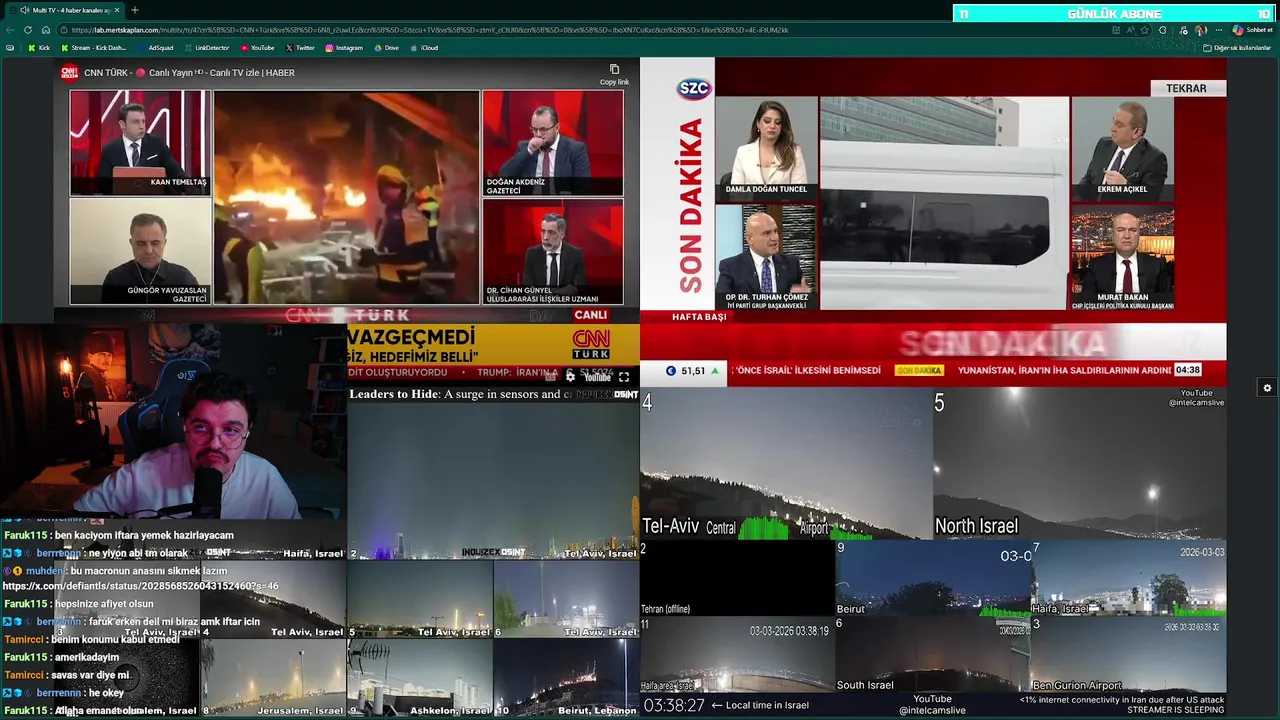Screen dimensions: 1280x720
Task: Click the GÜNLÜK ABONE counter bar
Action: pyautogui.click(x=1114, y=13)
